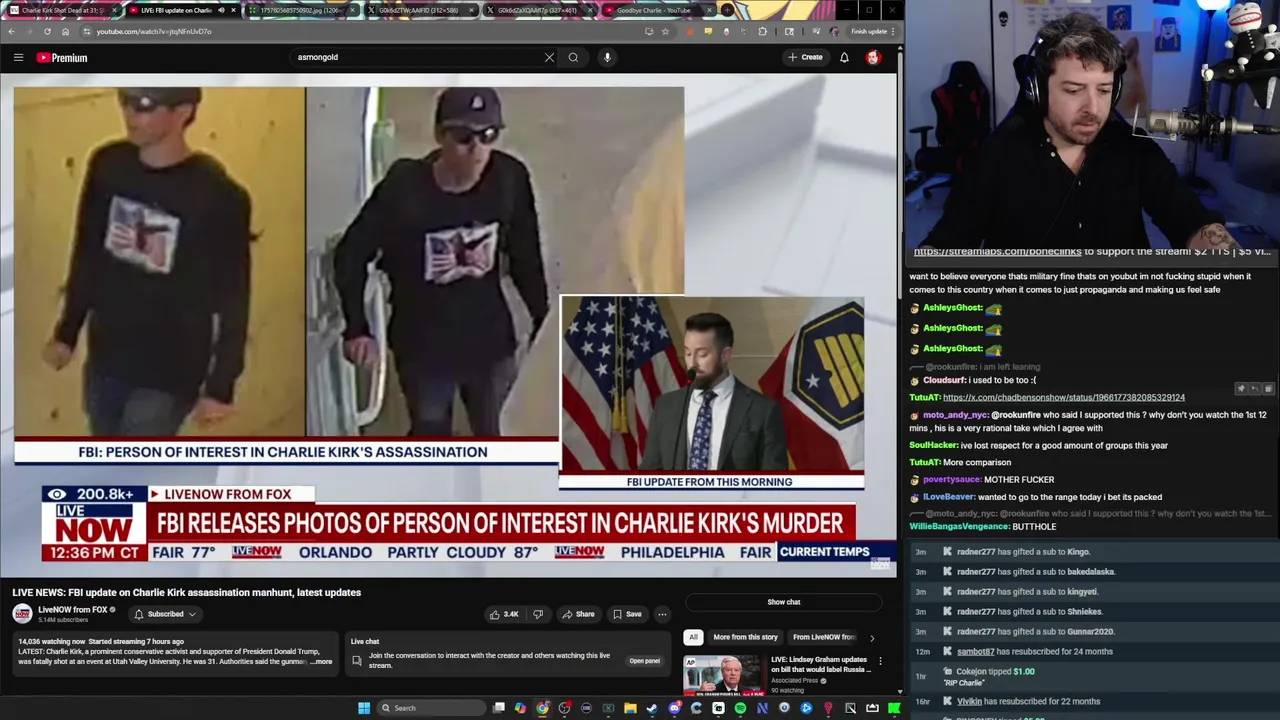Click the live video player
1280x720 pixels.
click(448, 325)
